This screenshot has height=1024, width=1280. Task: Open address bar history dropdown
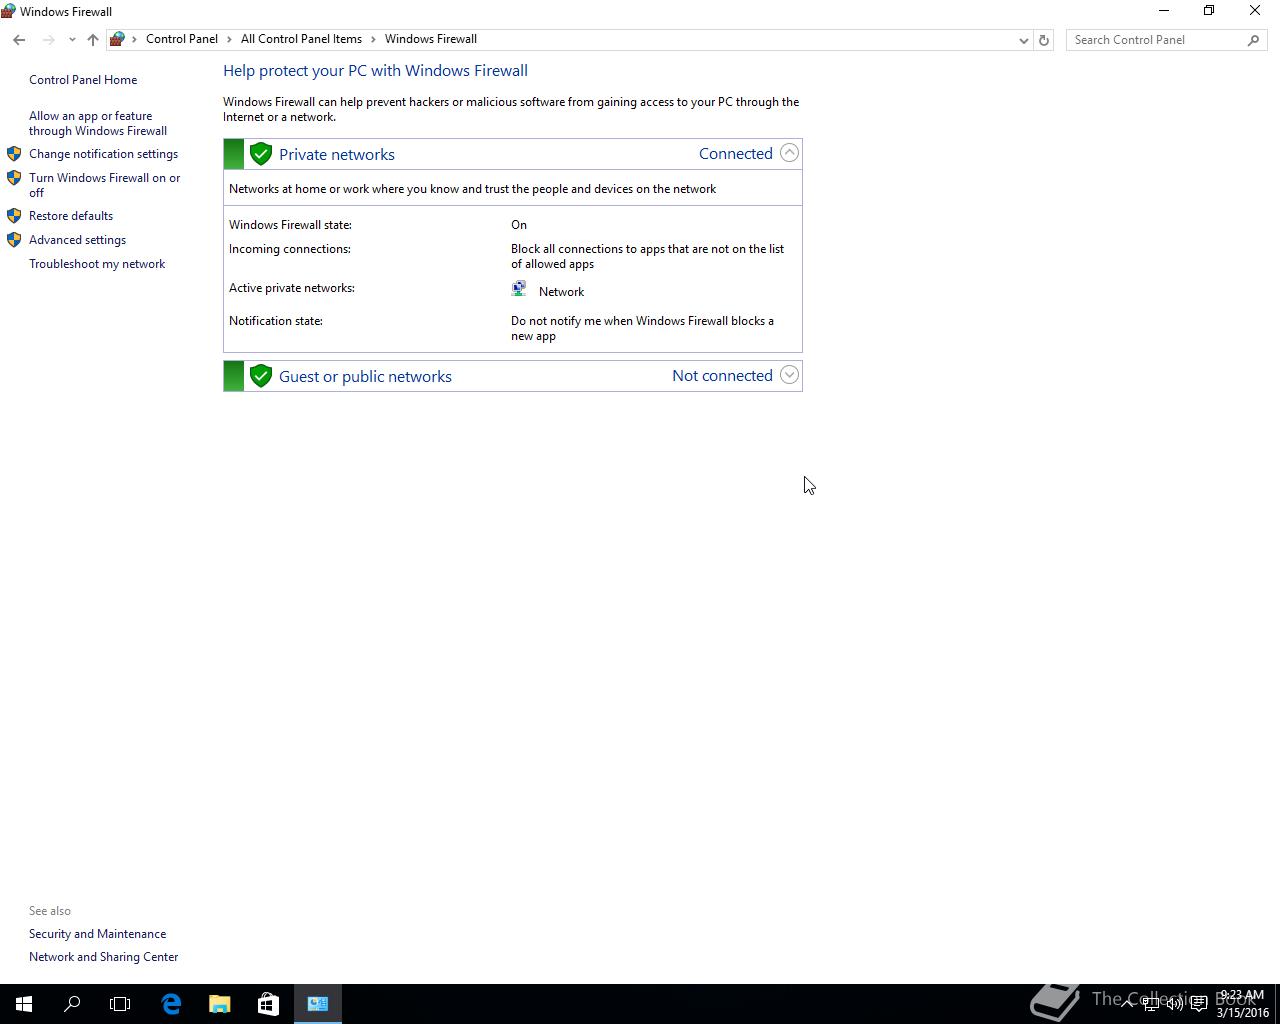click(1023, 40)
